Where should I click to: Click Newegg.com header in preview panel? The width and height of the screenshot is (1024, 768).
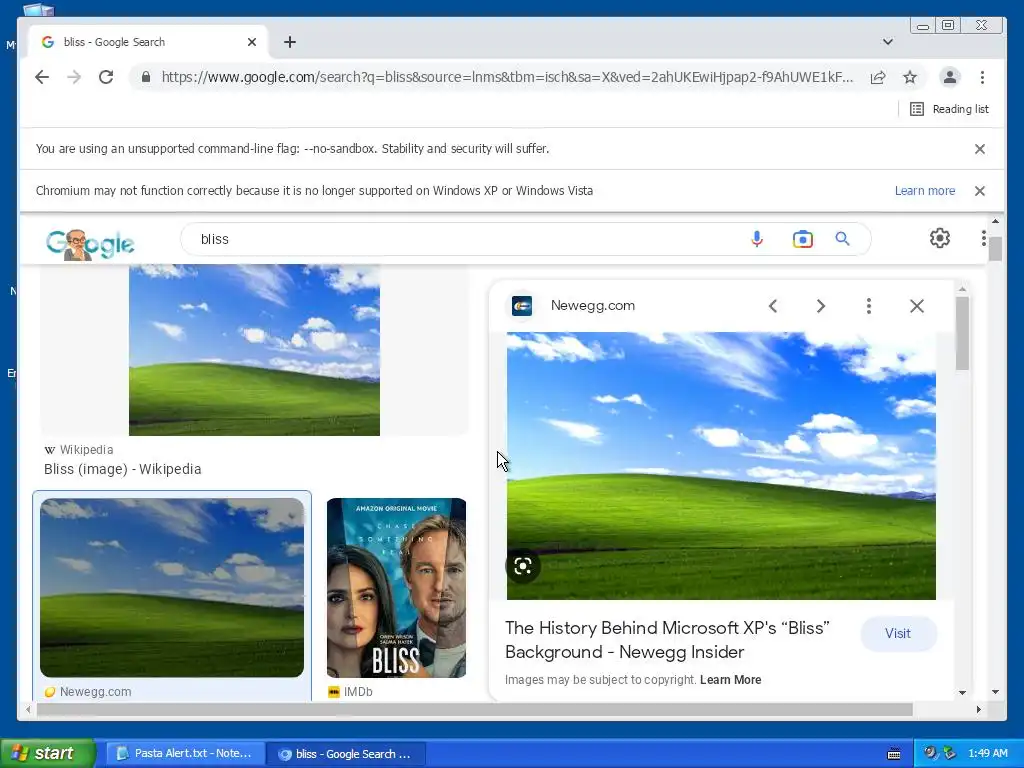coord(592,306)
